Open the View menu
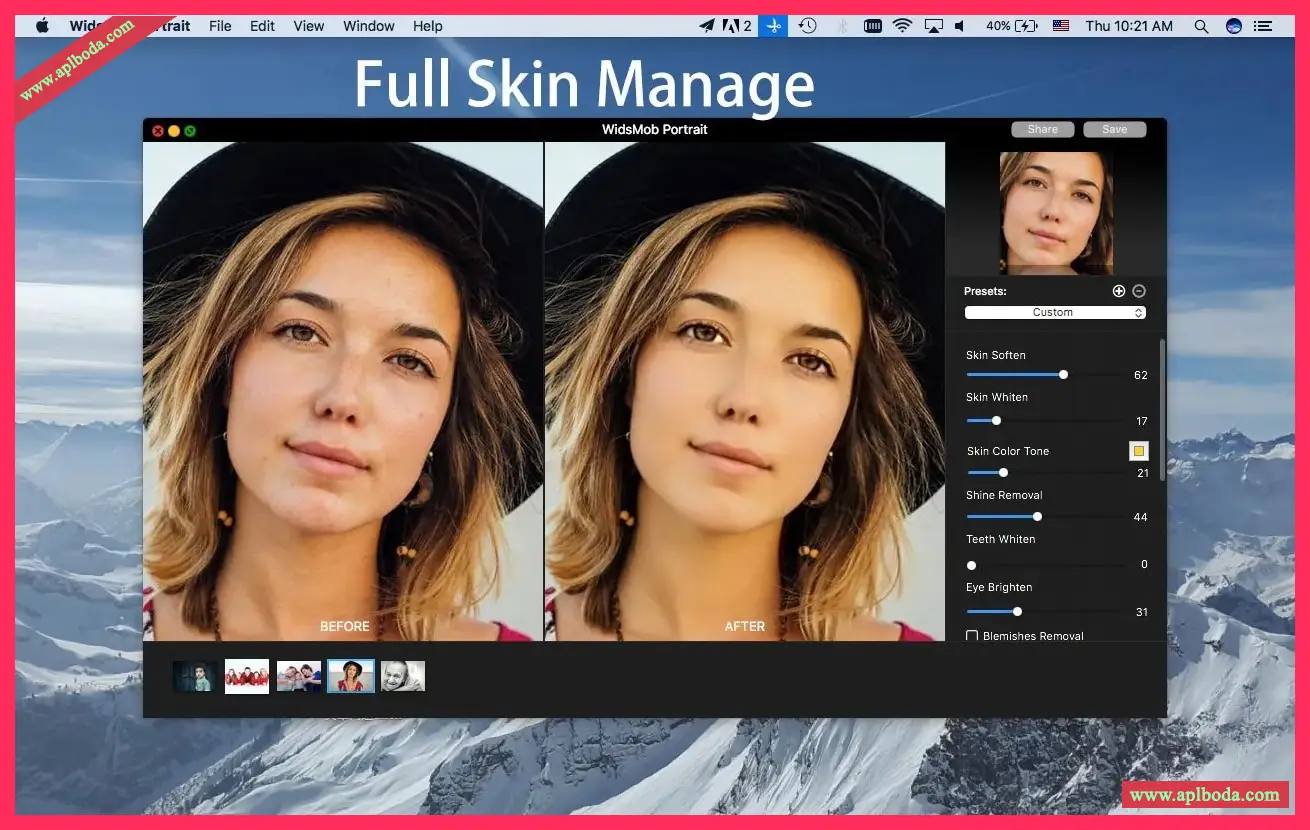 308,26
